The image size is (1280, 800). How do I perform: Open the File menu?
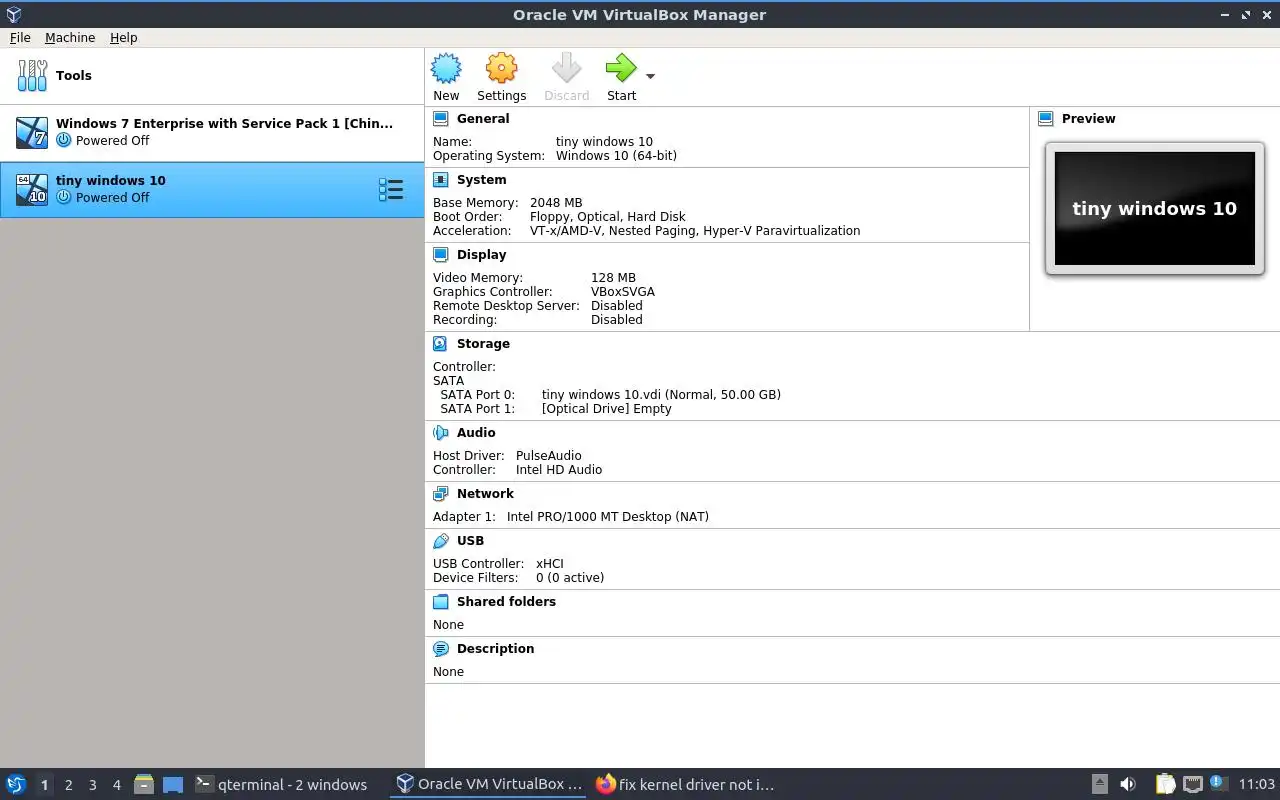(x=20, y=37)
